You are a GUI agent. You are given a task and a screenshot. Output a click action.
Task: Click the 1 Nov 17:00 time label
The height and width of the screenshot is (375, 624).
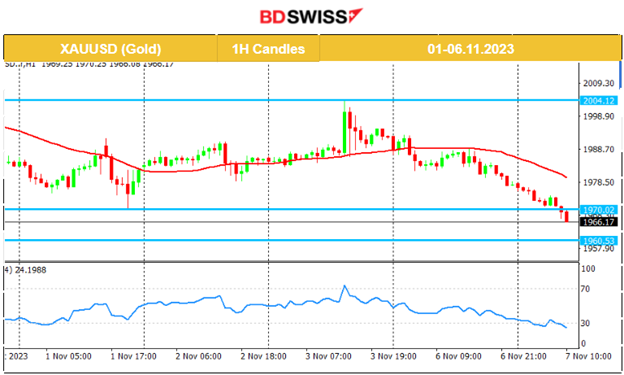click(x=133, y=356)
